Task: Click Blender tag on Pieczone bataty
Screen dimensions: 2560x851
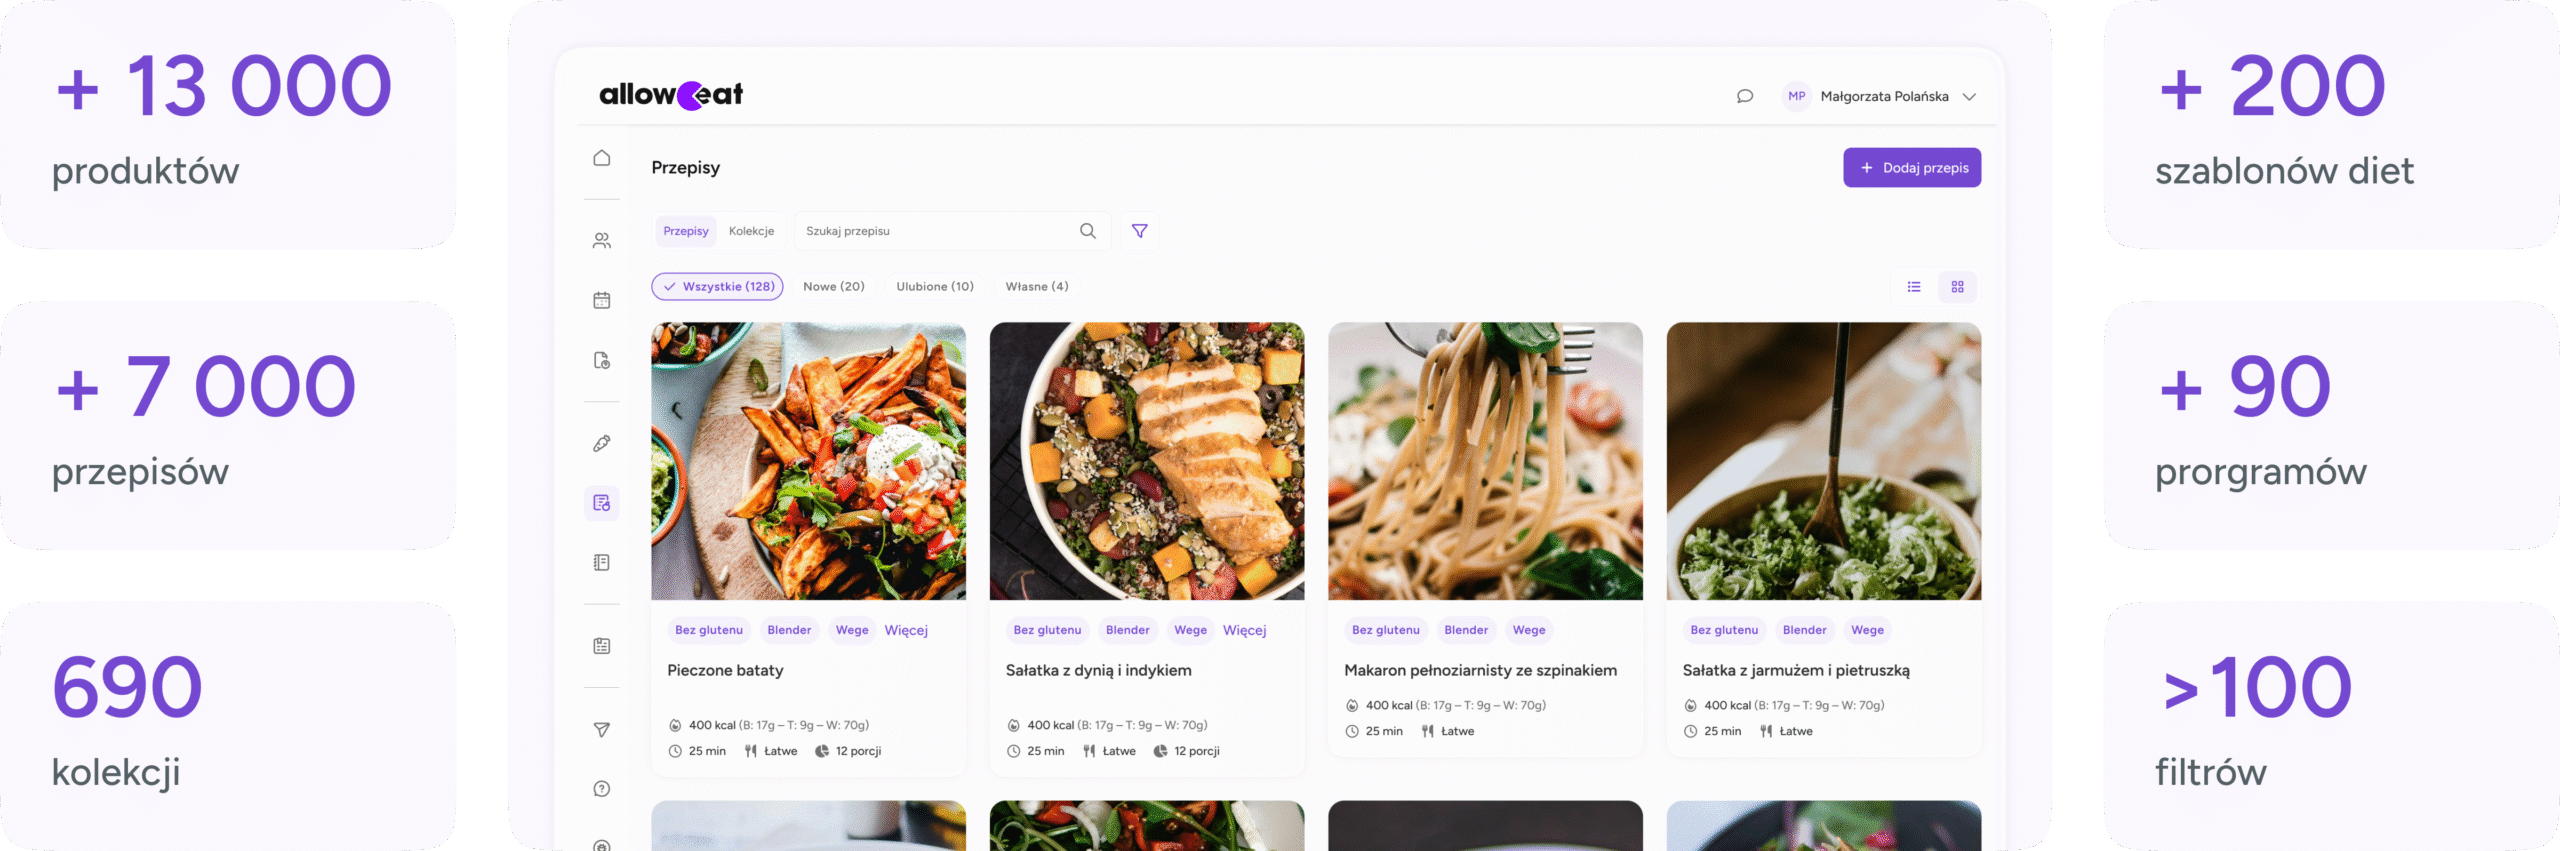Action: pos(789,630)
